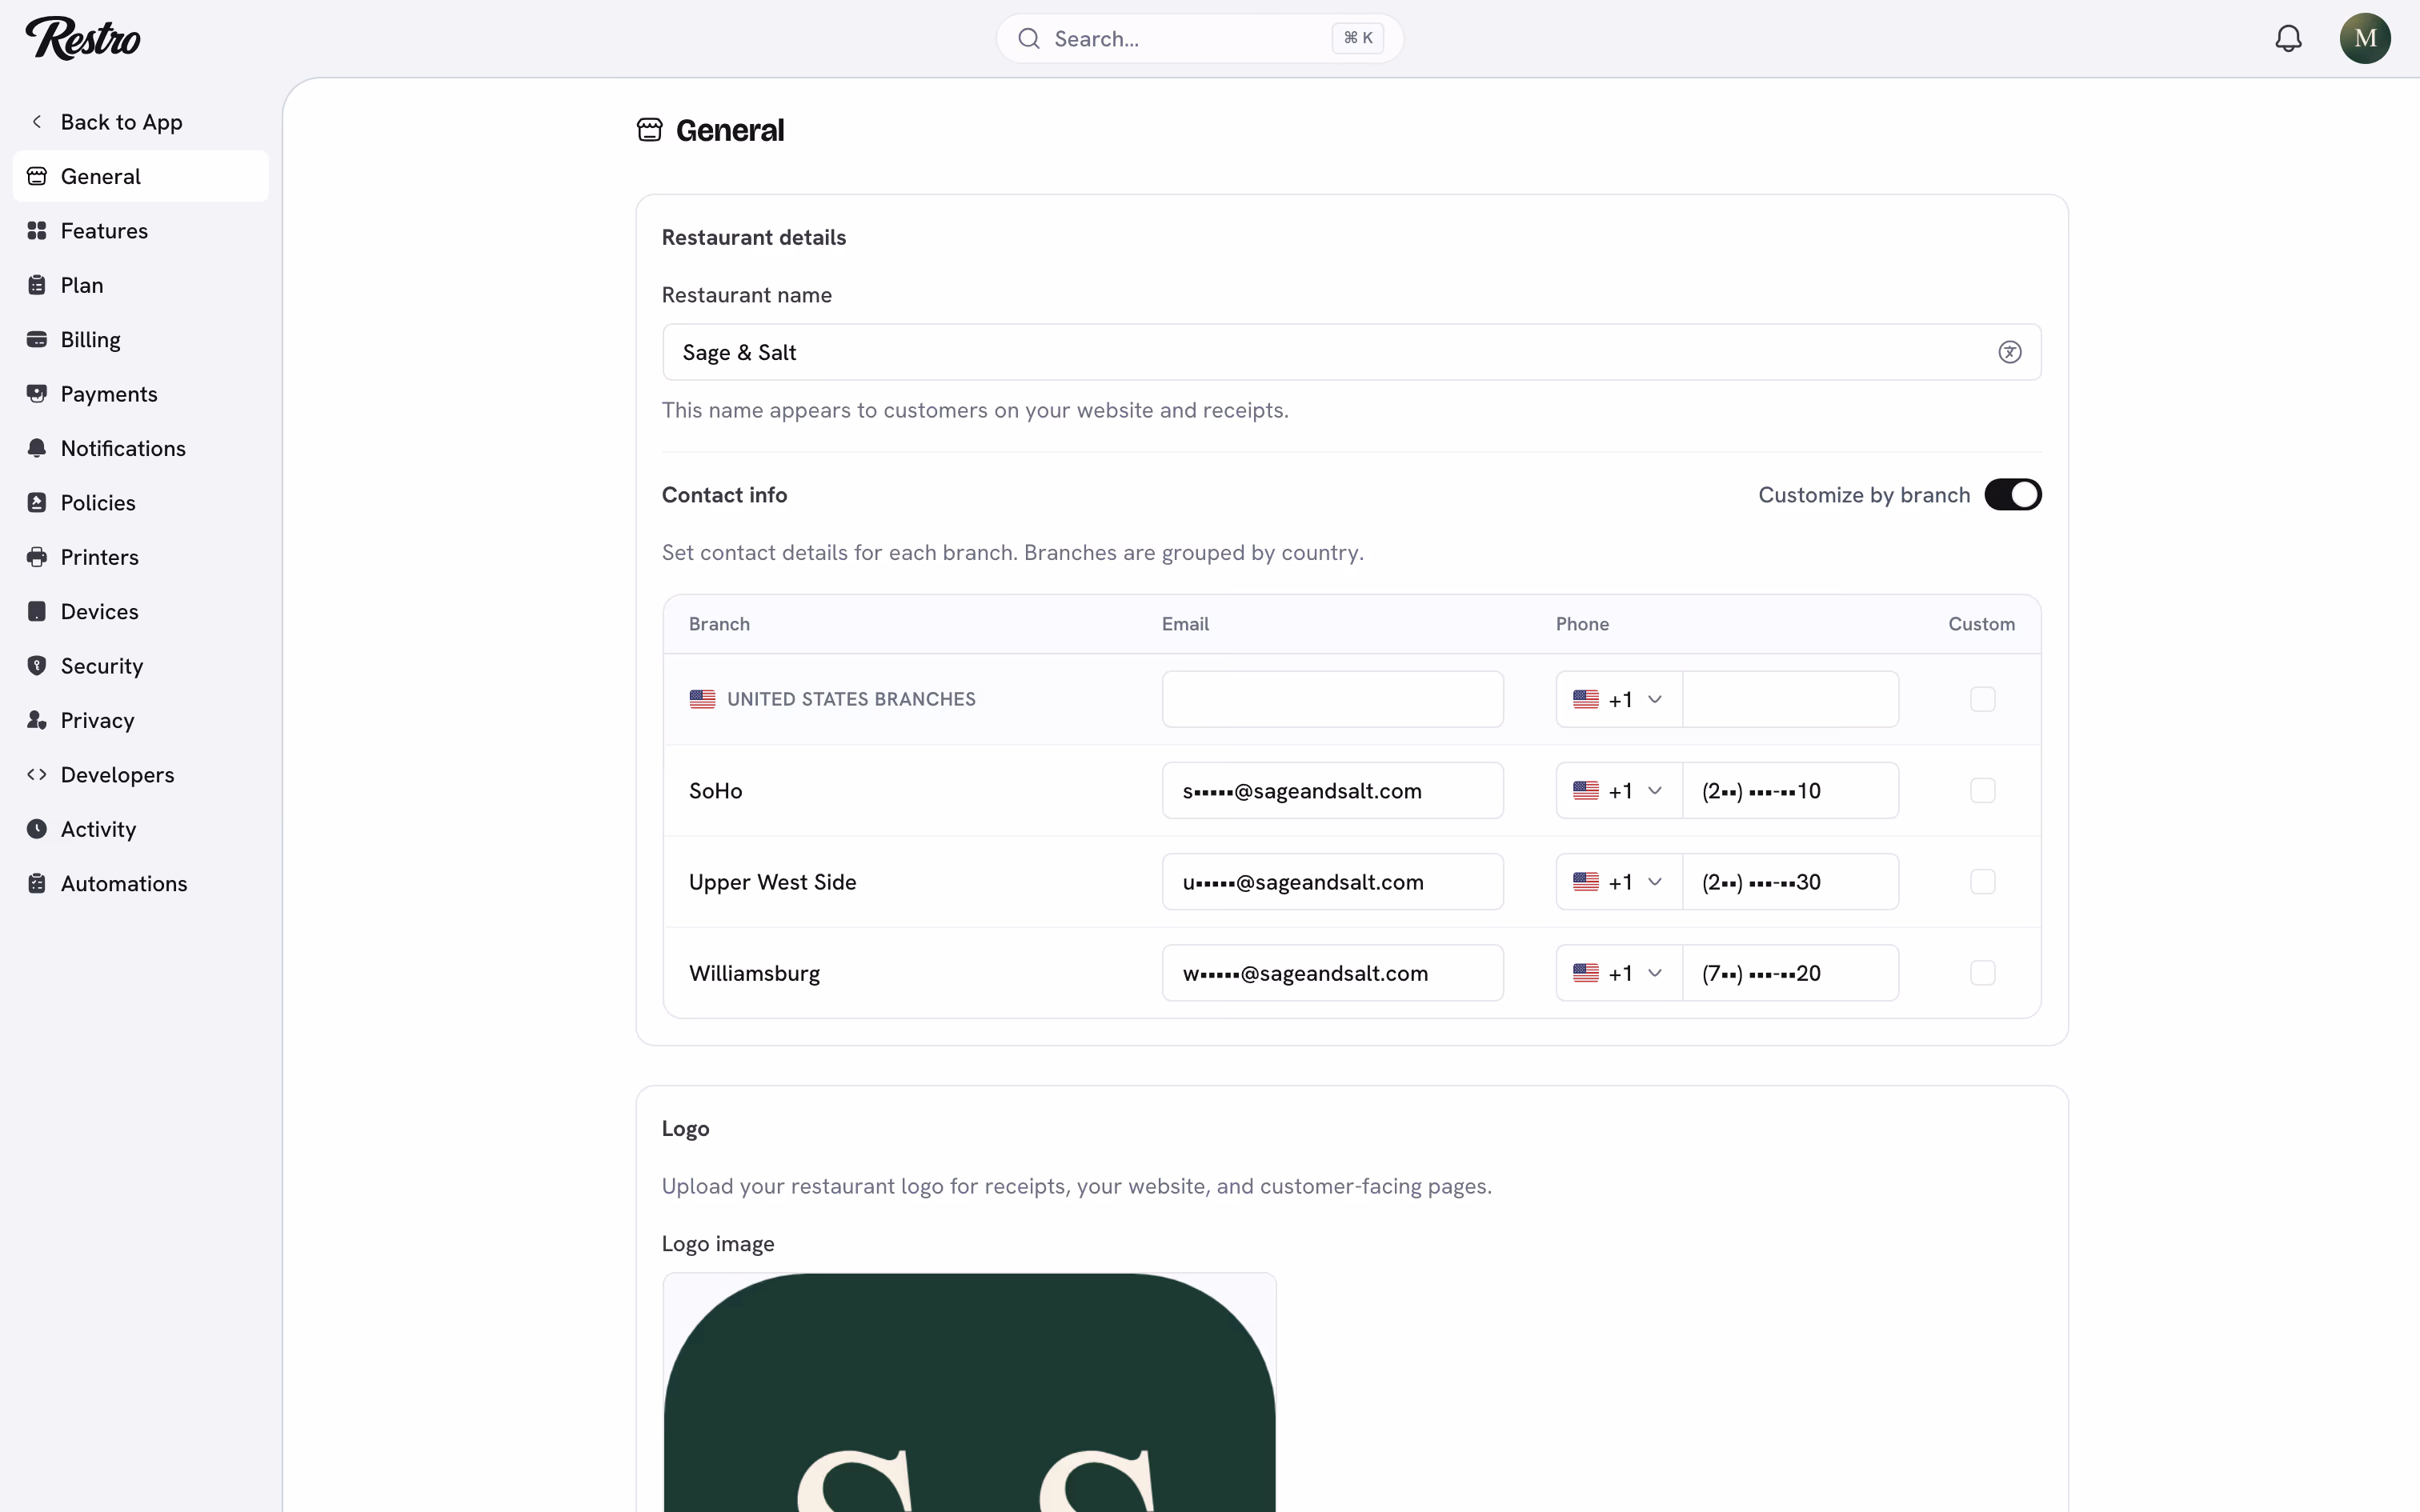This screenshot has width=2420, height=1512.
Task: Click the US flag beside United States Branches
Action: click(x=702, y=699)
